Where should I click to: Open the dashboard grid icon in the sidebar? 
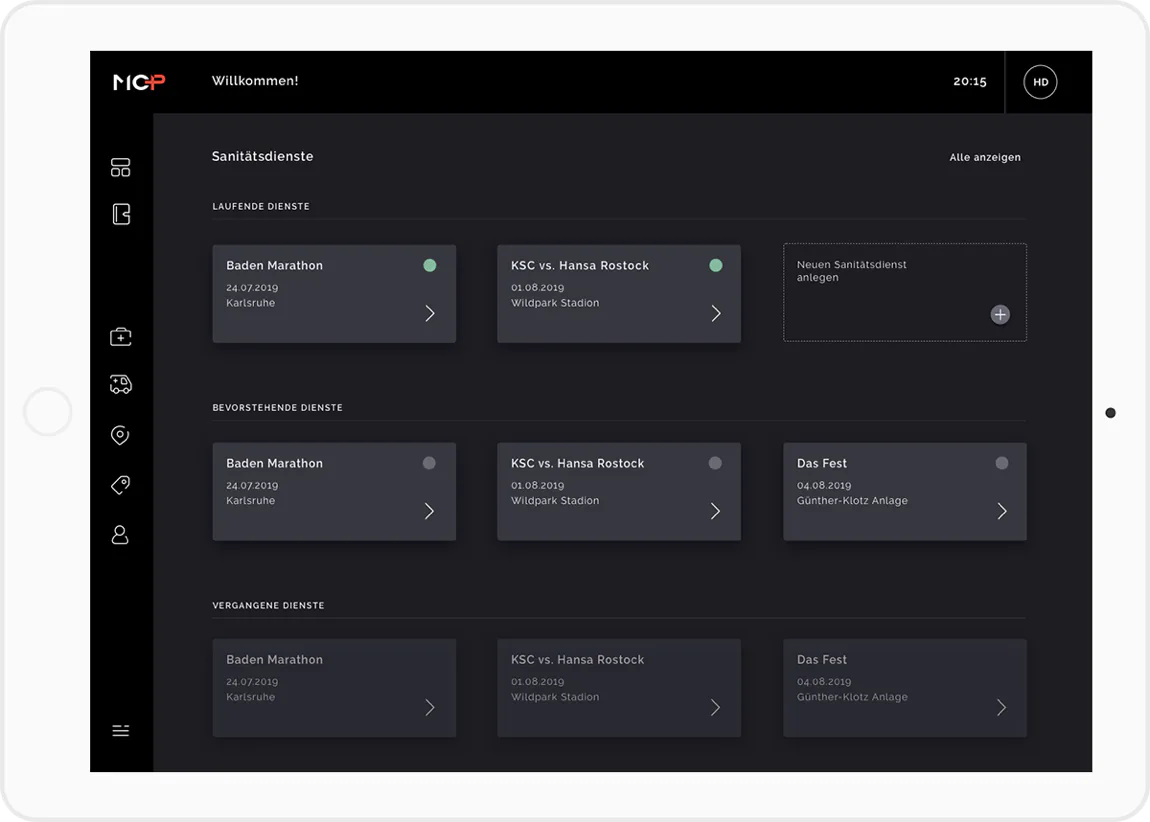[x=120, y=168]
